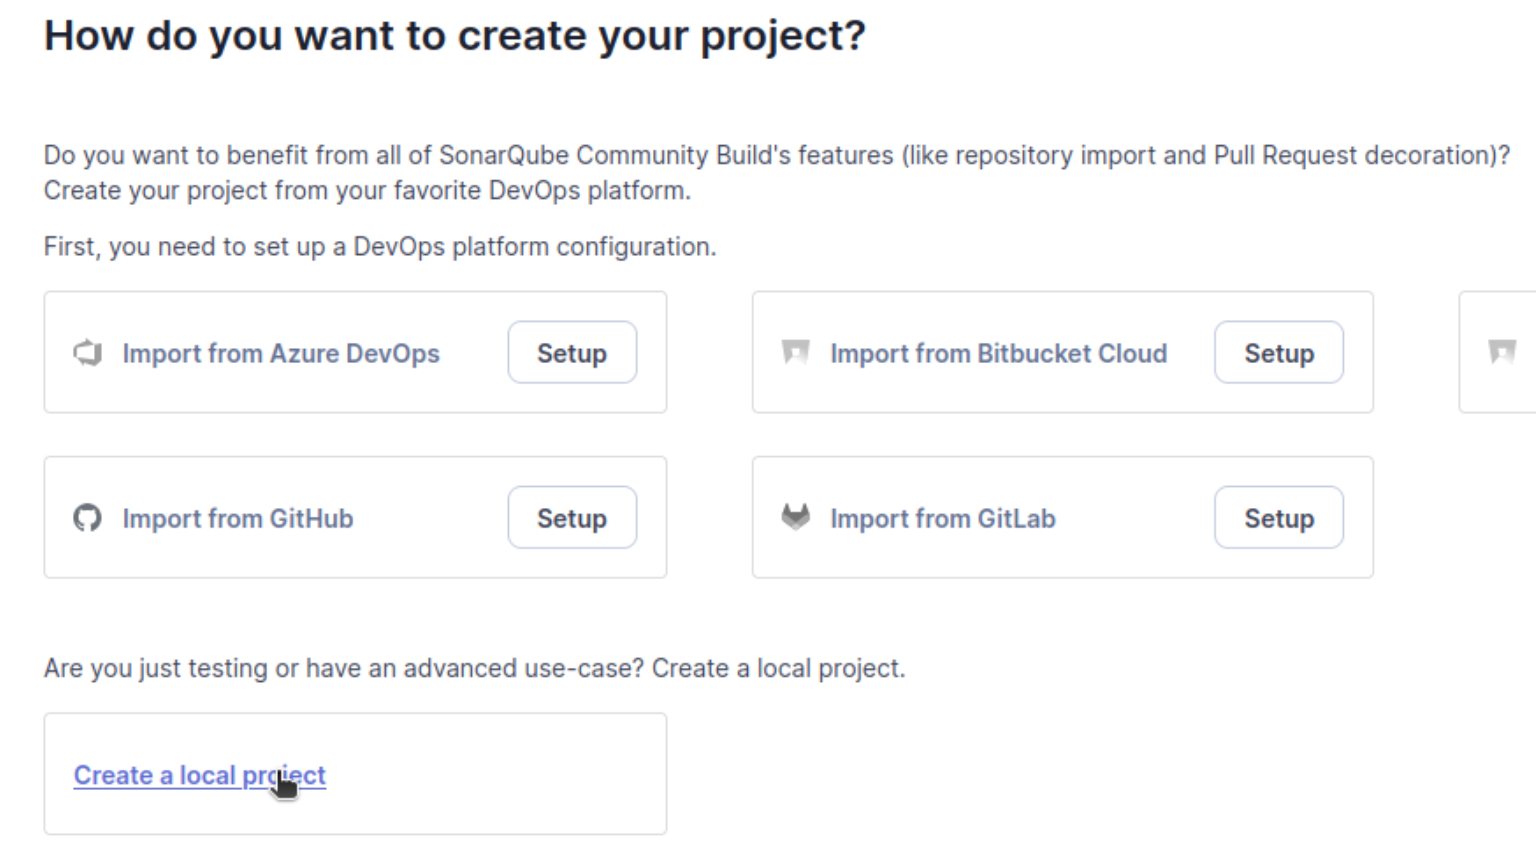This screenshot has height=858, width=1536.
Task: Click 'Create your project from your favorite DevOps platform' line
Action: pos(367,190)
